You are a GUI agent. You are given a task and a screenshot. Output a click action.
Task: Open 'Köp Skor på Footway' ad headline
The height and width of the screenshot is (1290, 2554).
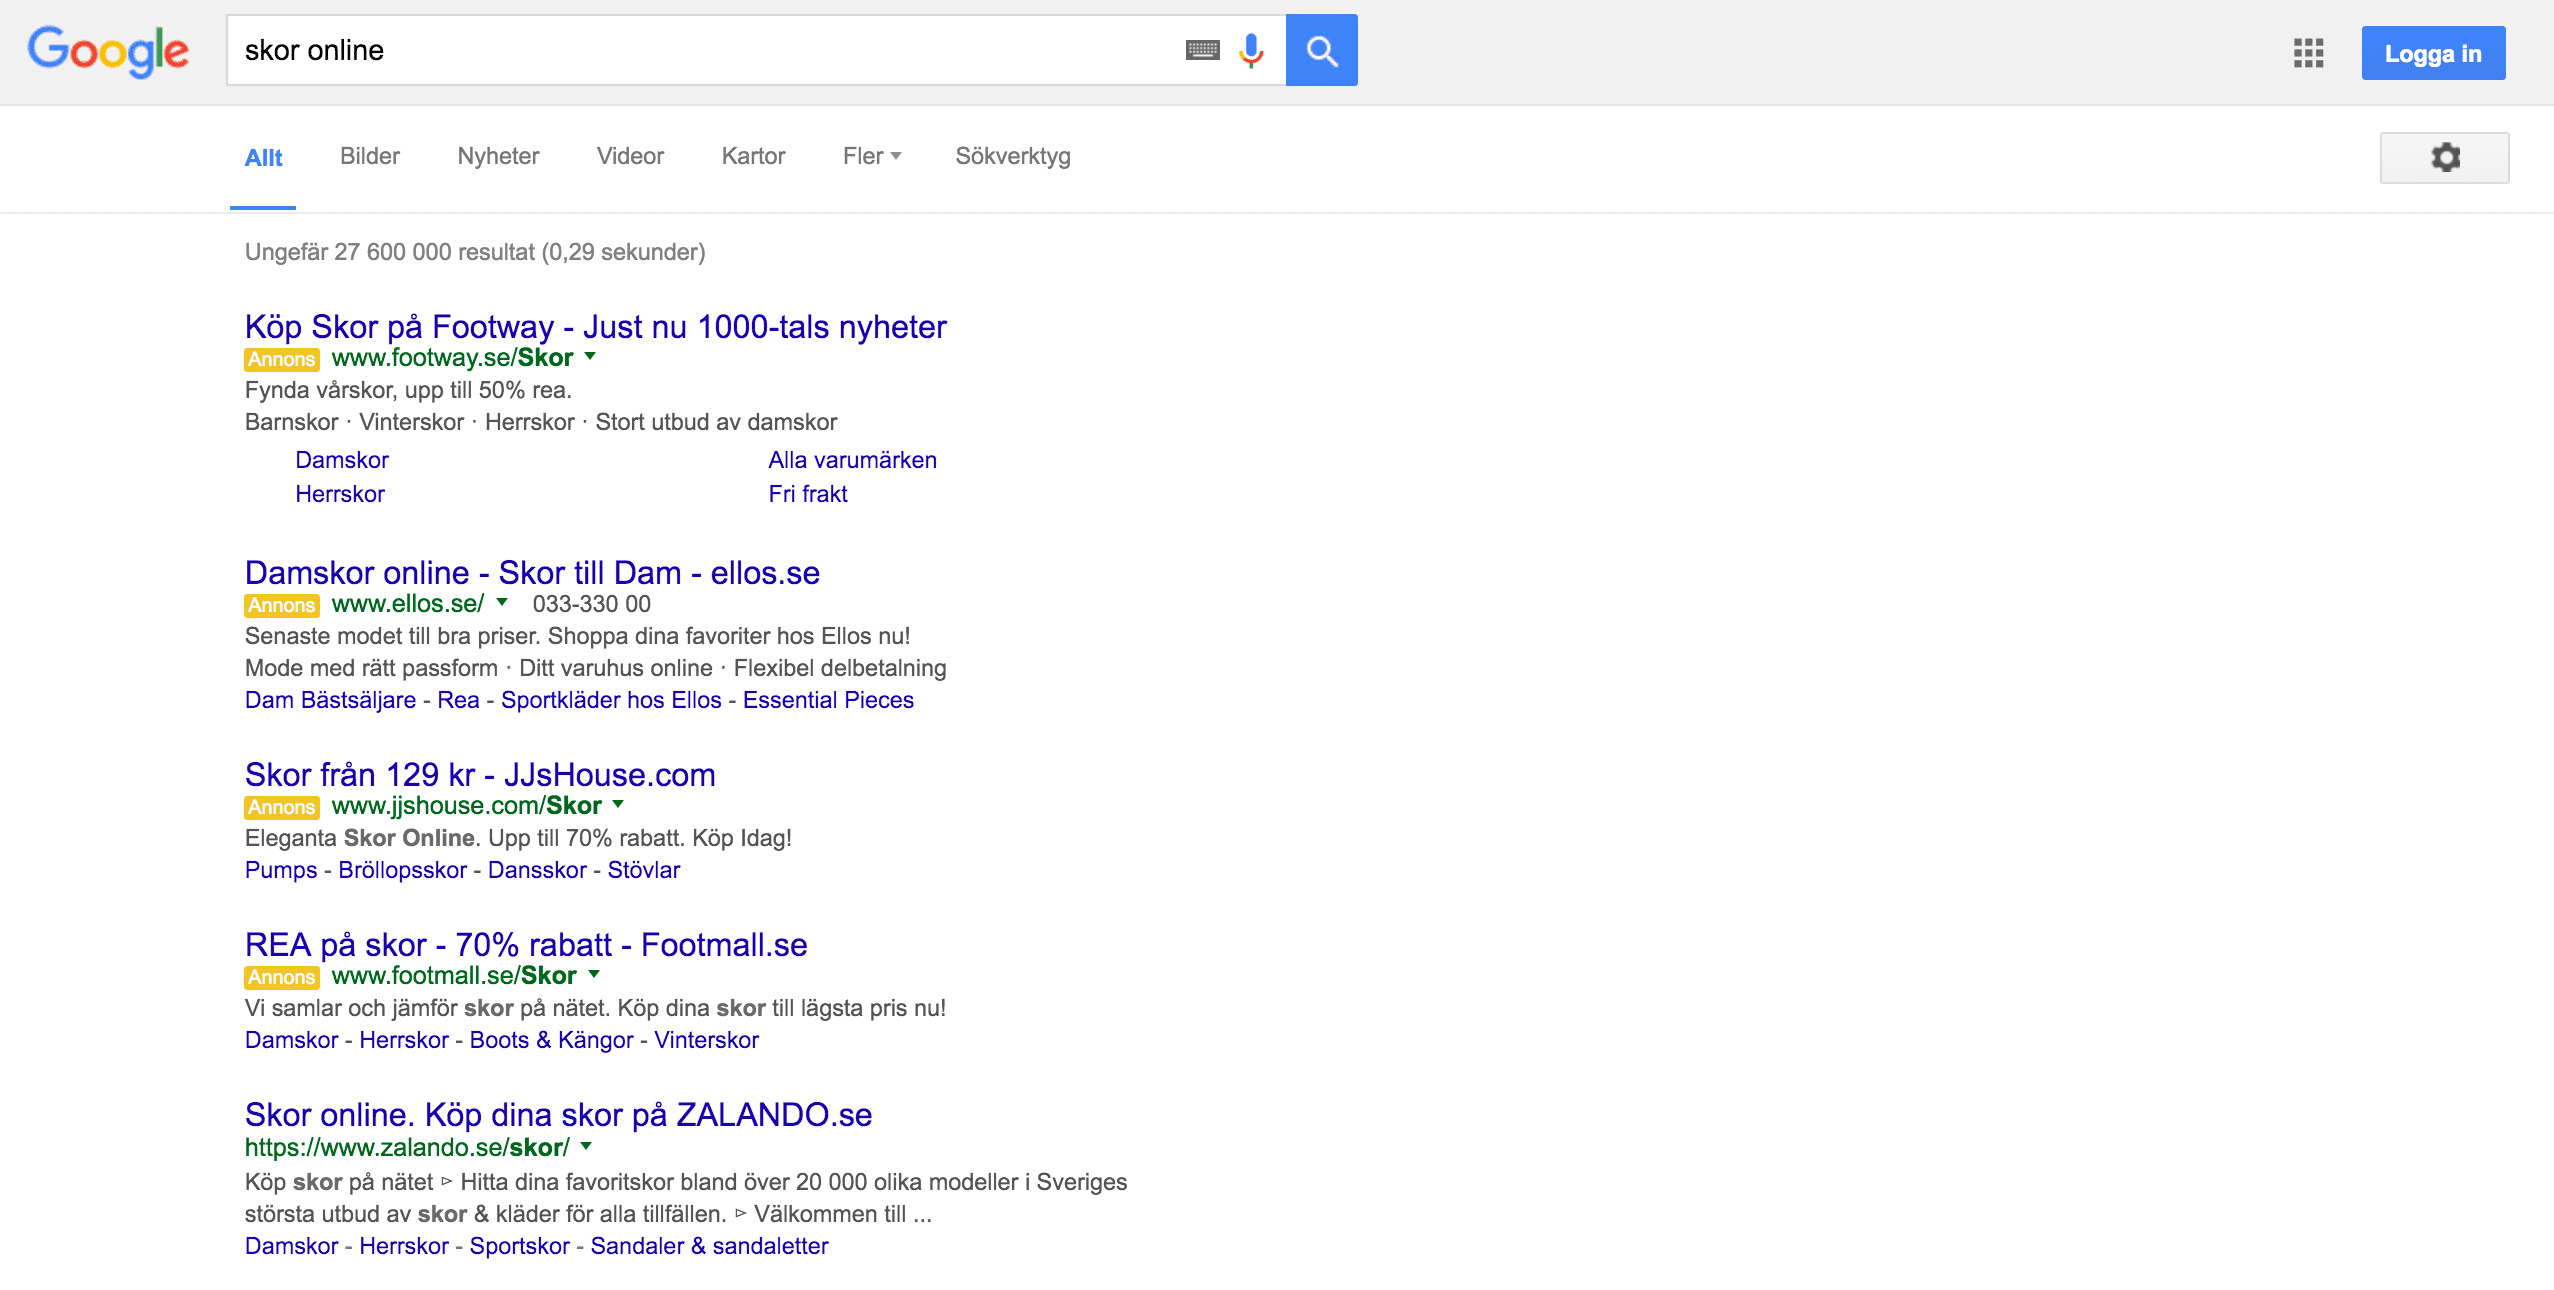pyautogui.click(x=596, y=327)
